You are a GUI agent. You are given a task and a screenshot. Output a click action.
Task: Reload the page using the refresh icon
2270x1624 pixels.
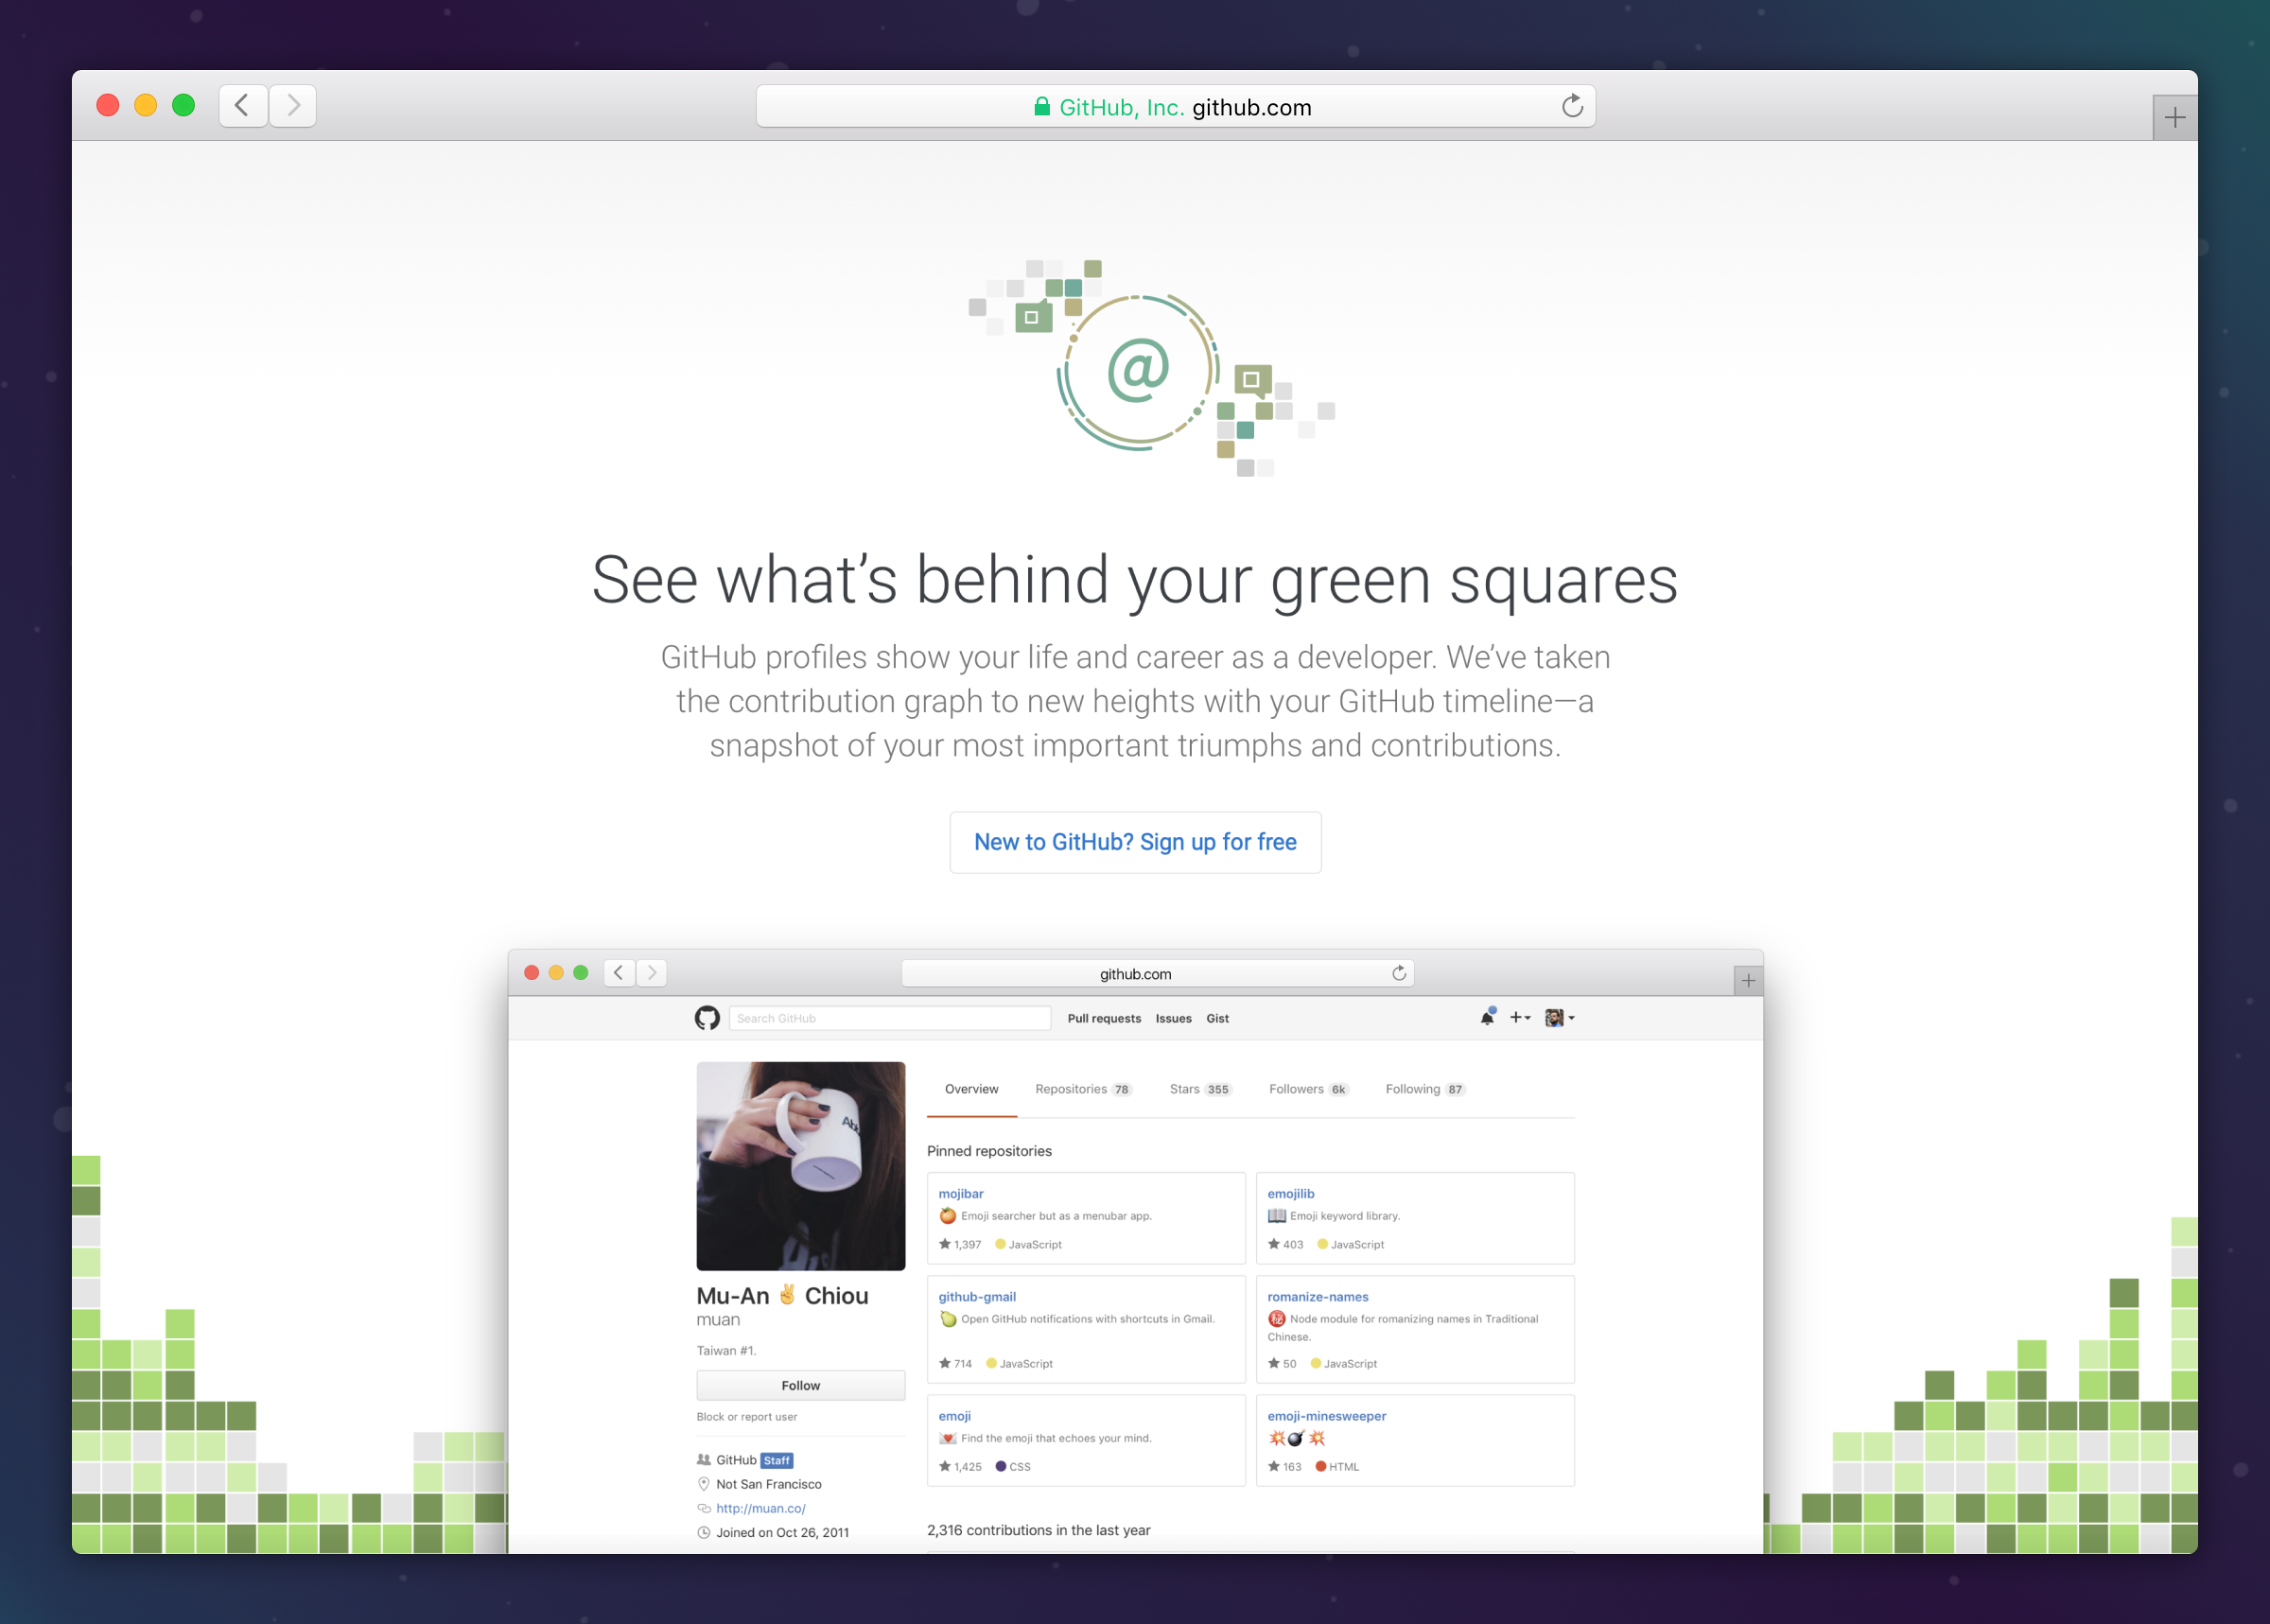tap(1572, 106)
